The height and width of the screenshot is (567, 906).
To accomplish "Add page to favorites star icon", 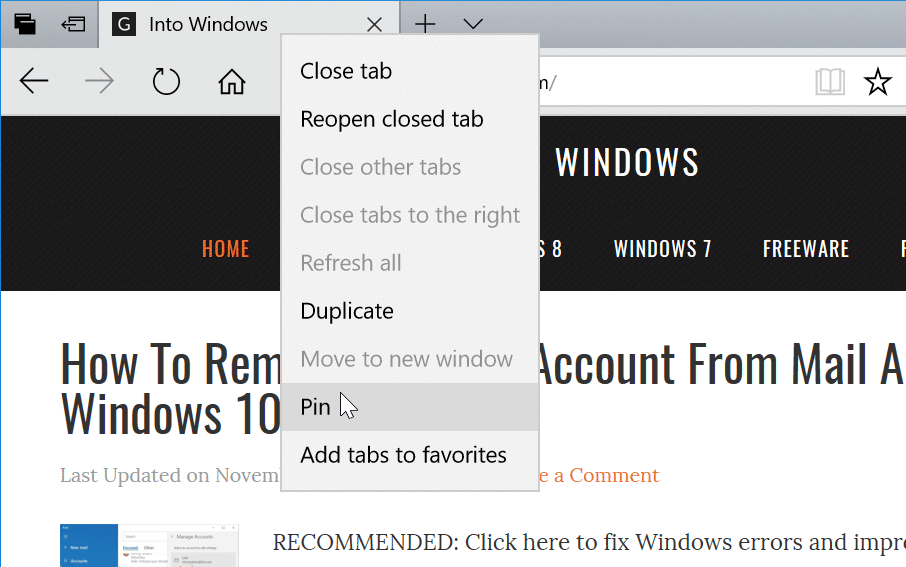I will pos(878,81).
